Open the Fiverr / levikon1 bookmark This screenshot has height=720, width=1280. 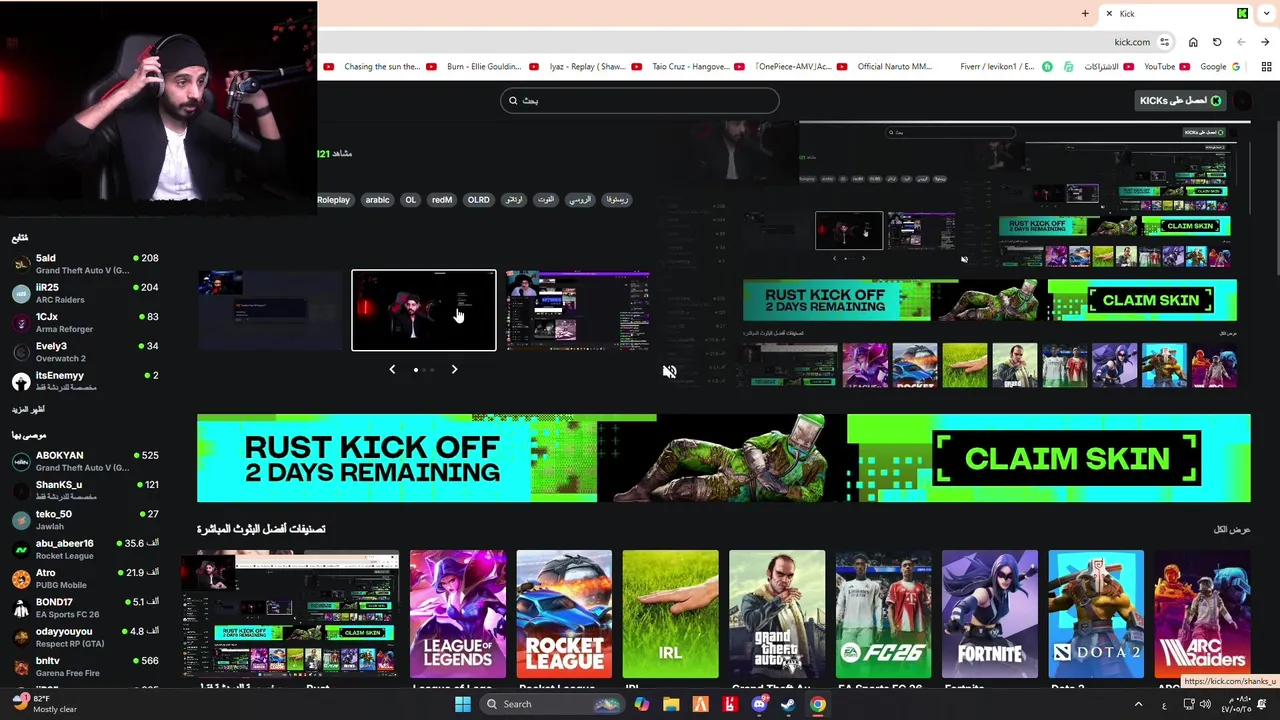tap(1005, 67)
